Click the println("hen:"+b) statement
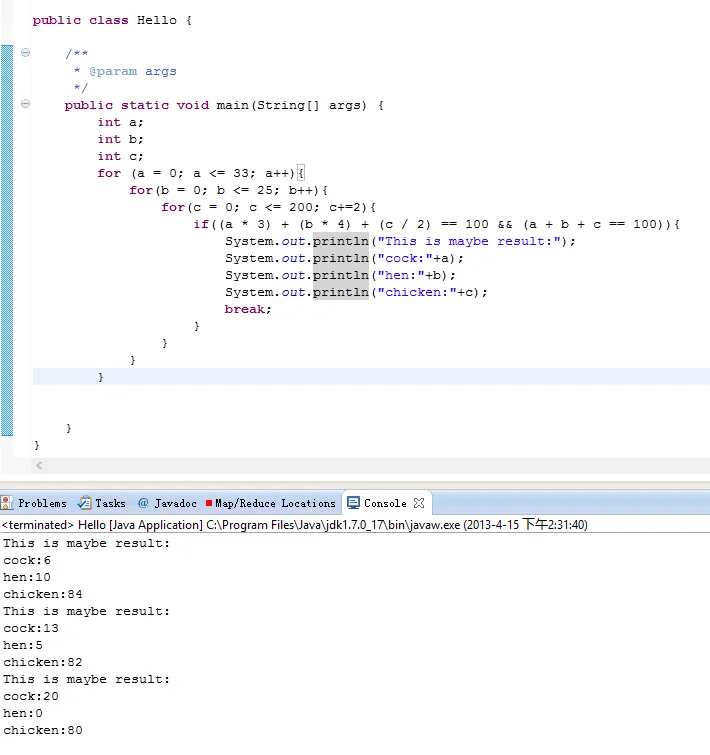This screenshot has width=710, height=755. [x=340, y=275]
